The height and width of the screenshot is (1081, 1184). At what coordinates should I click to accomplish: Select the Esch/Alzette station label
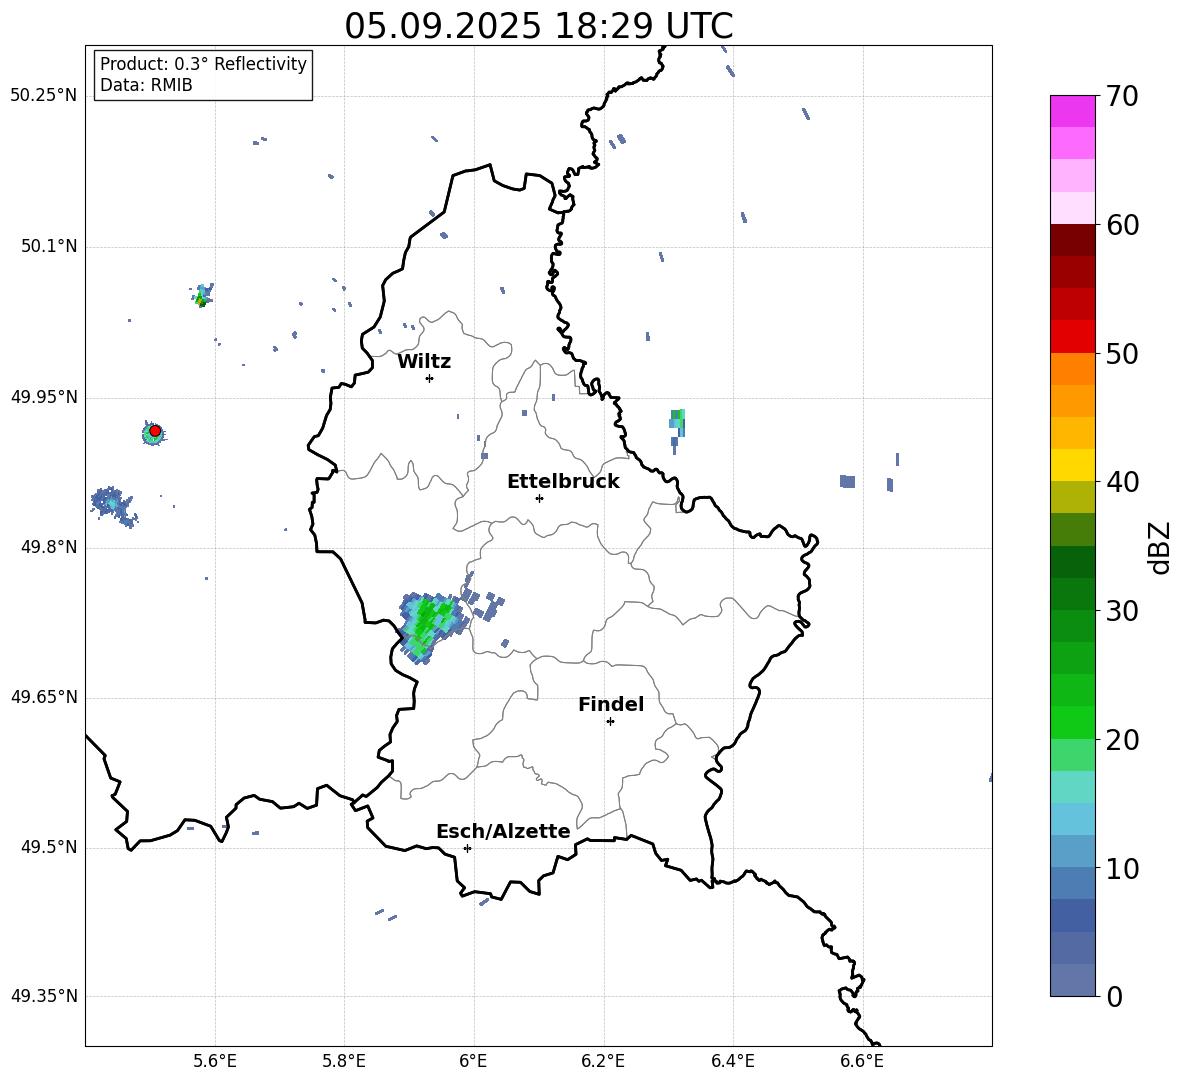click(503, 831)
